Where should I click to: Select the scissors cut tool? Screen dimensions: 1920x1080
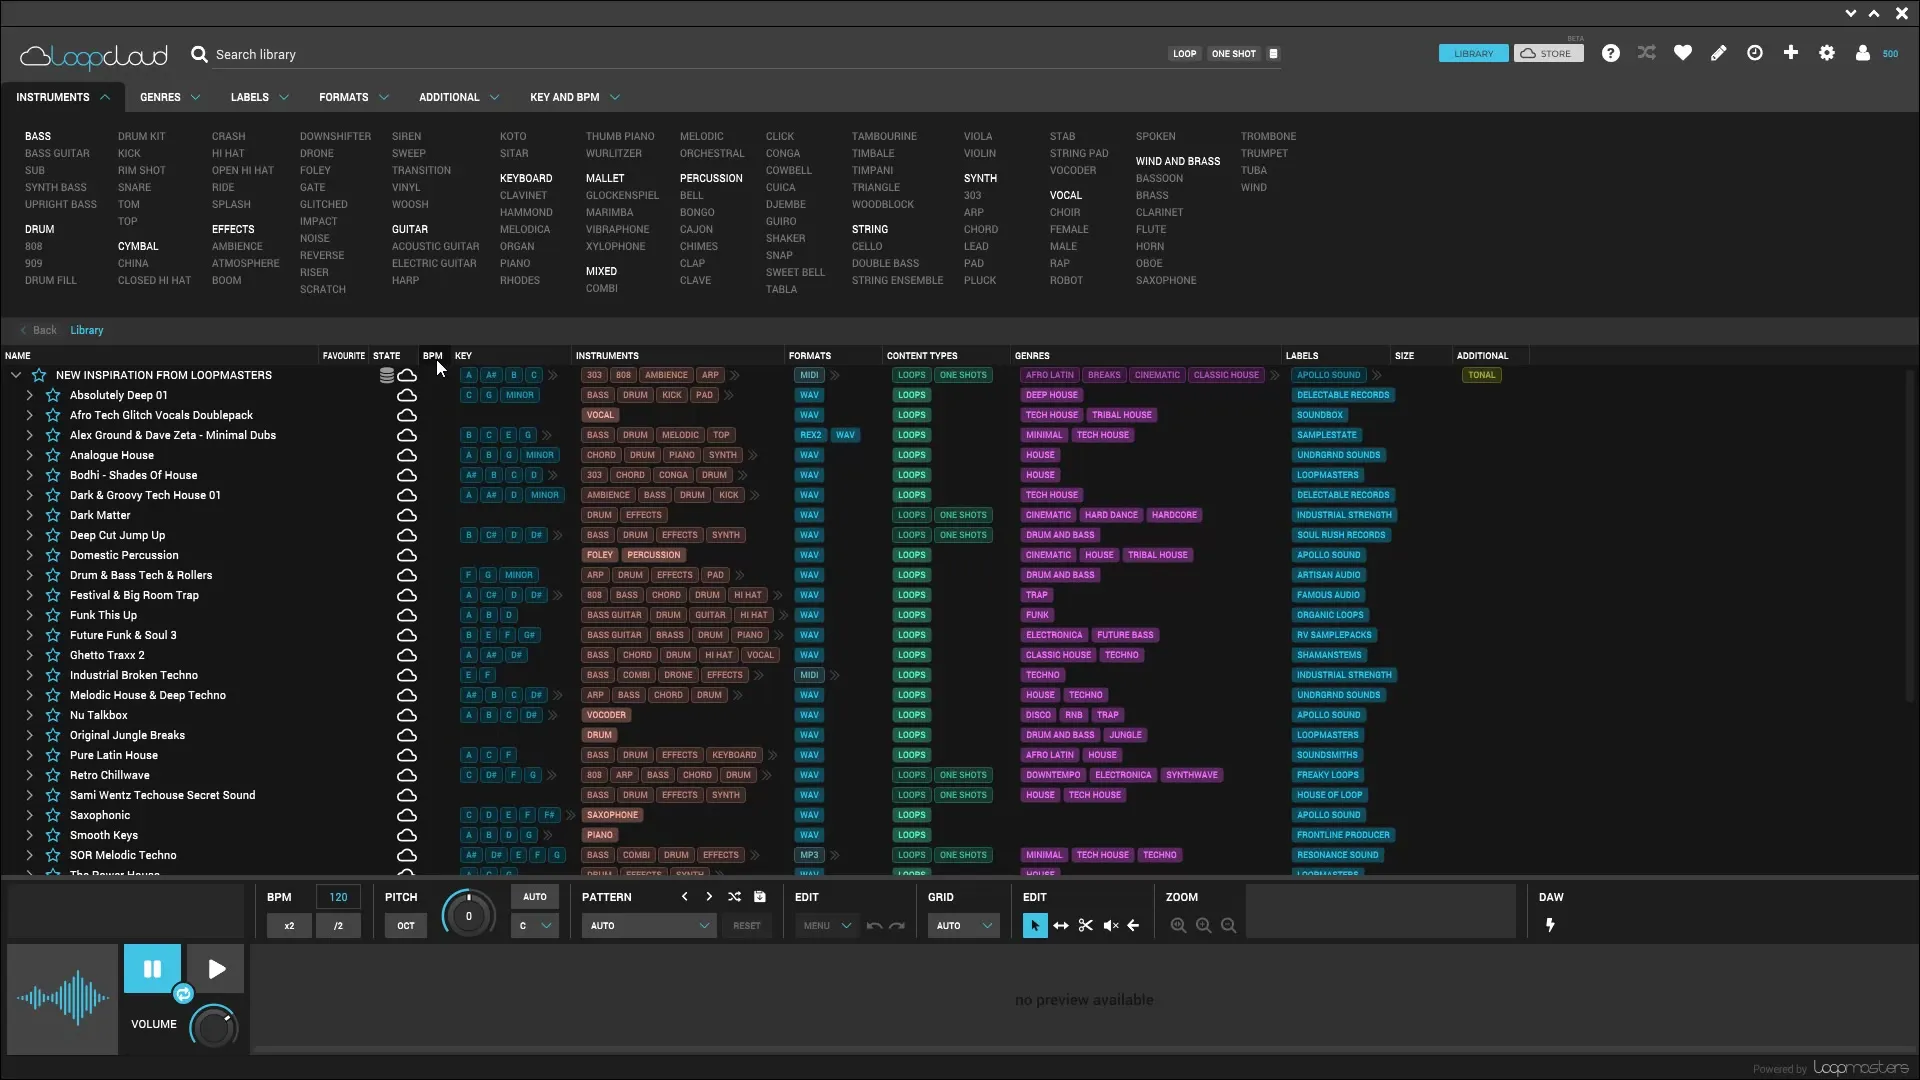tap(1086, 926)
